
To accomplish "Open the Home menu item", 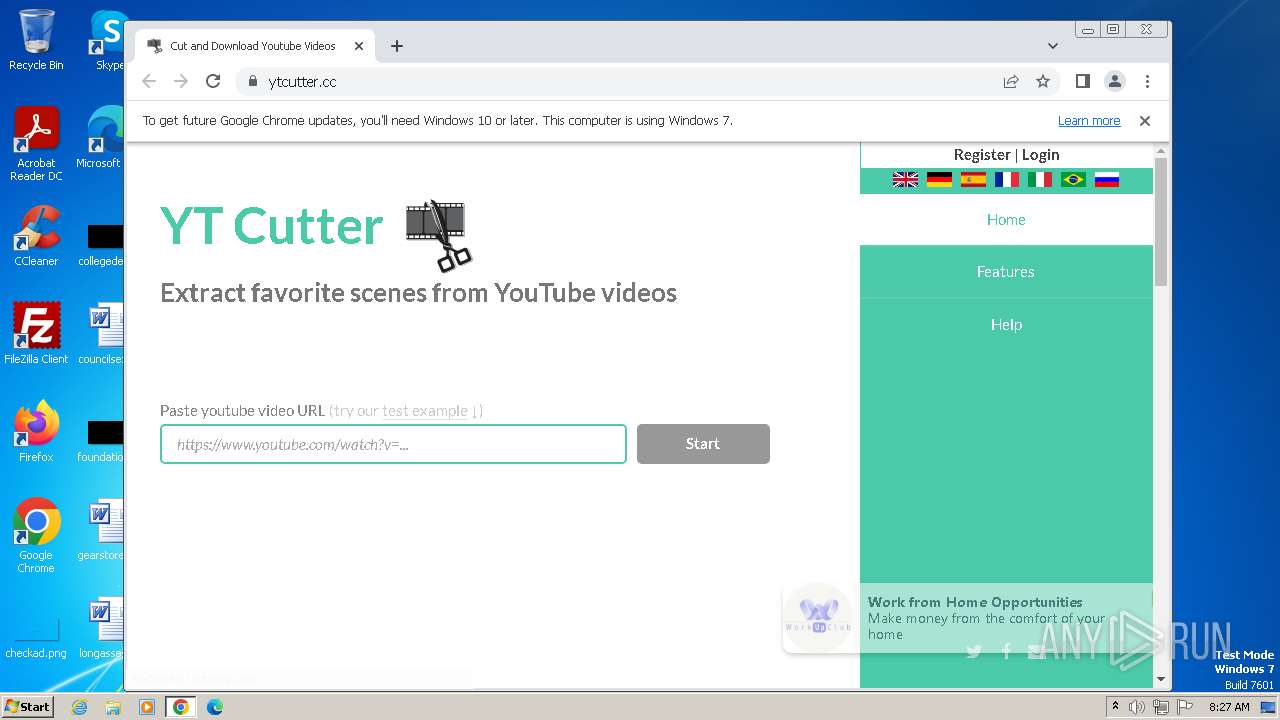I will coord(1006,220).
